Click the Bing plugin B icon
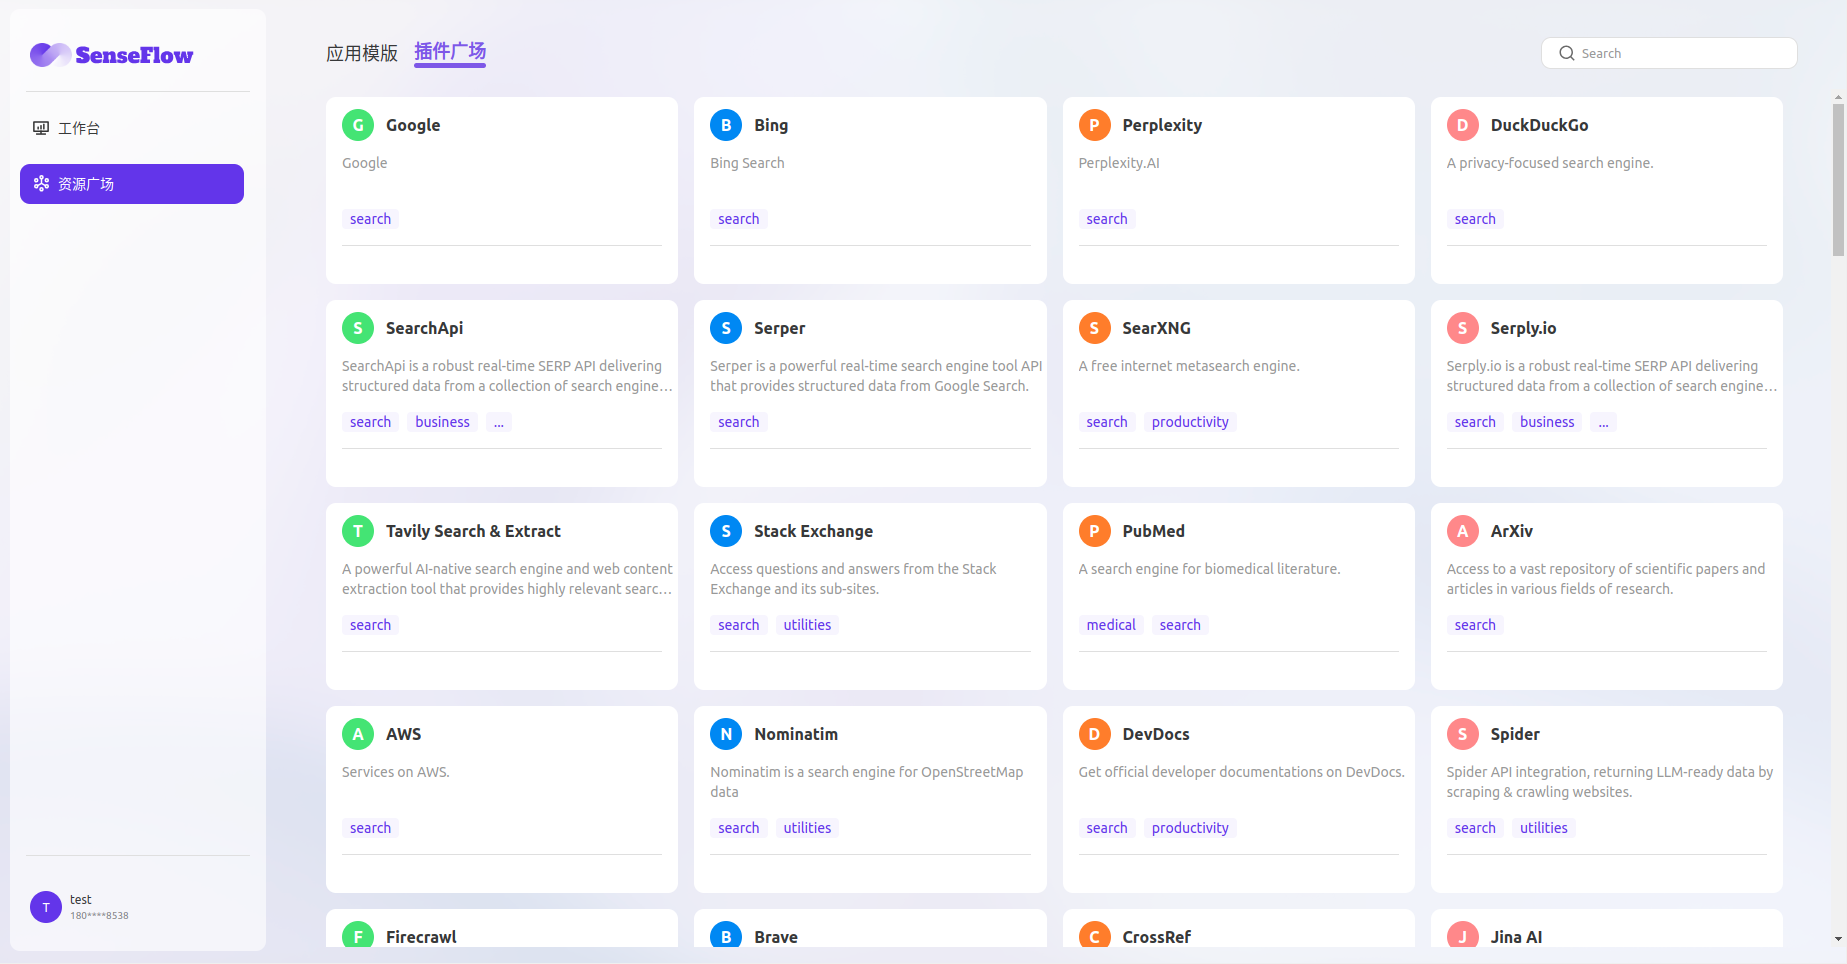Screen dimensions: 1847x964 click(726, 125)
